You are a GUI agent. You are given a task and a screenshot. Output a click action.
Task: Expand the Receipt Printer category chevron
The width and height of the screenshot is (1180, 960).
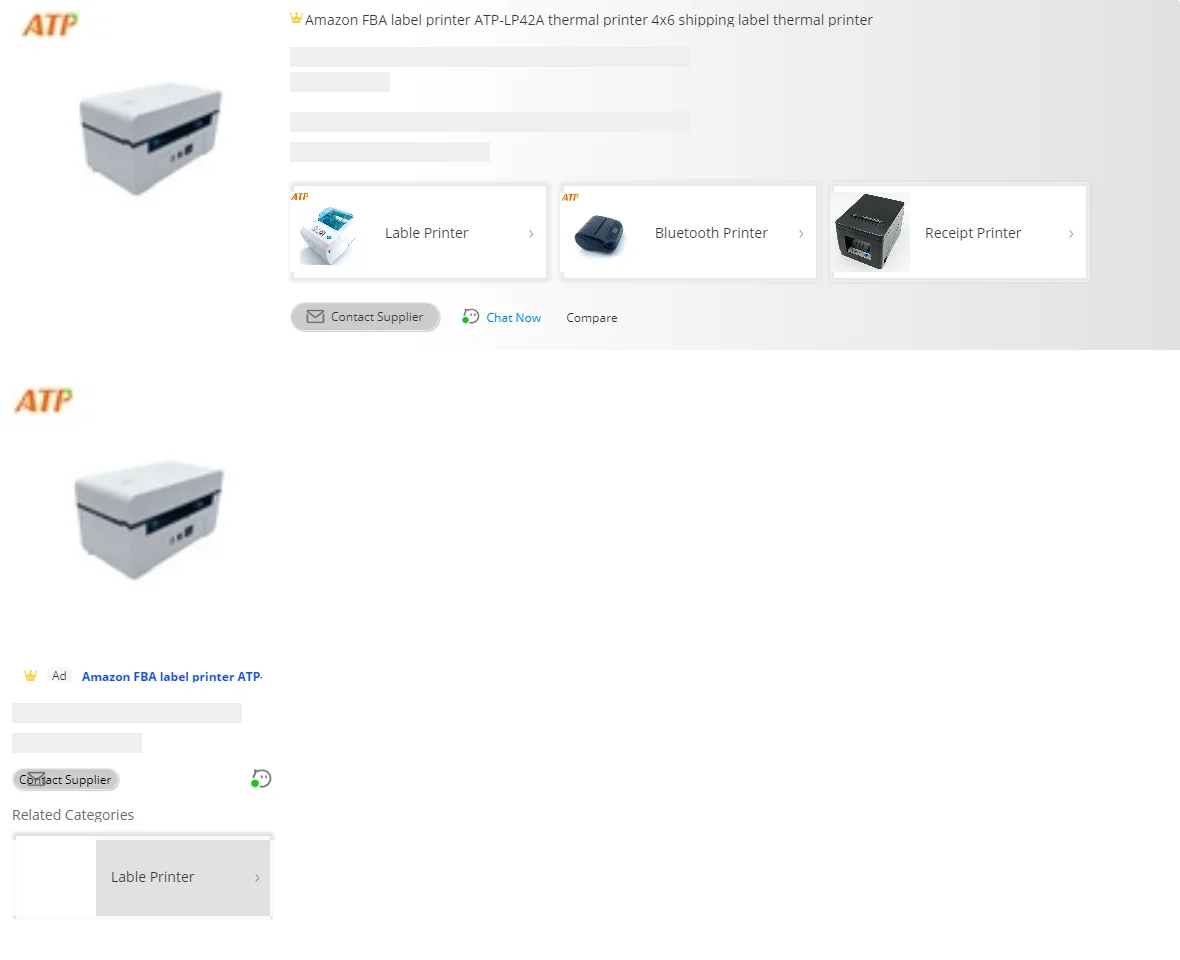(x=1071, y=234)
